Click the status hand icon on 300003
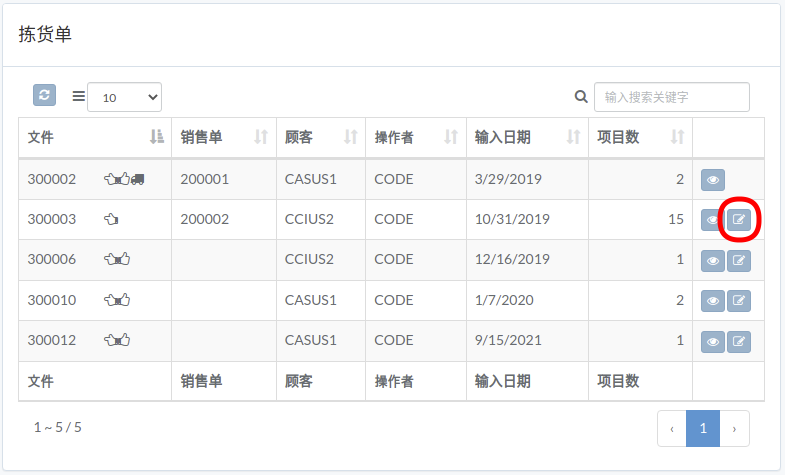 click(111, 219)
